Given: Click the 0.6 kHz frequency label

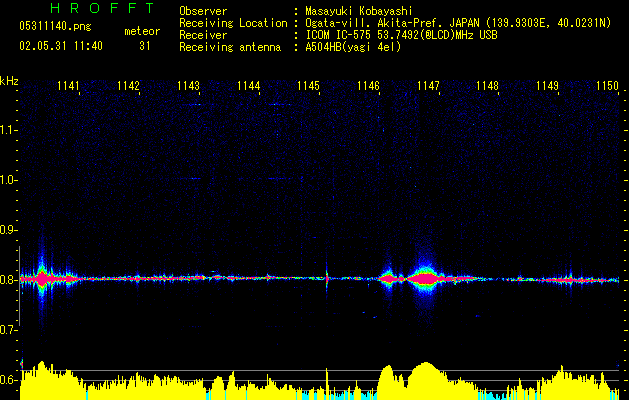Looking at the screenshot, I should (x=7, y=380).
